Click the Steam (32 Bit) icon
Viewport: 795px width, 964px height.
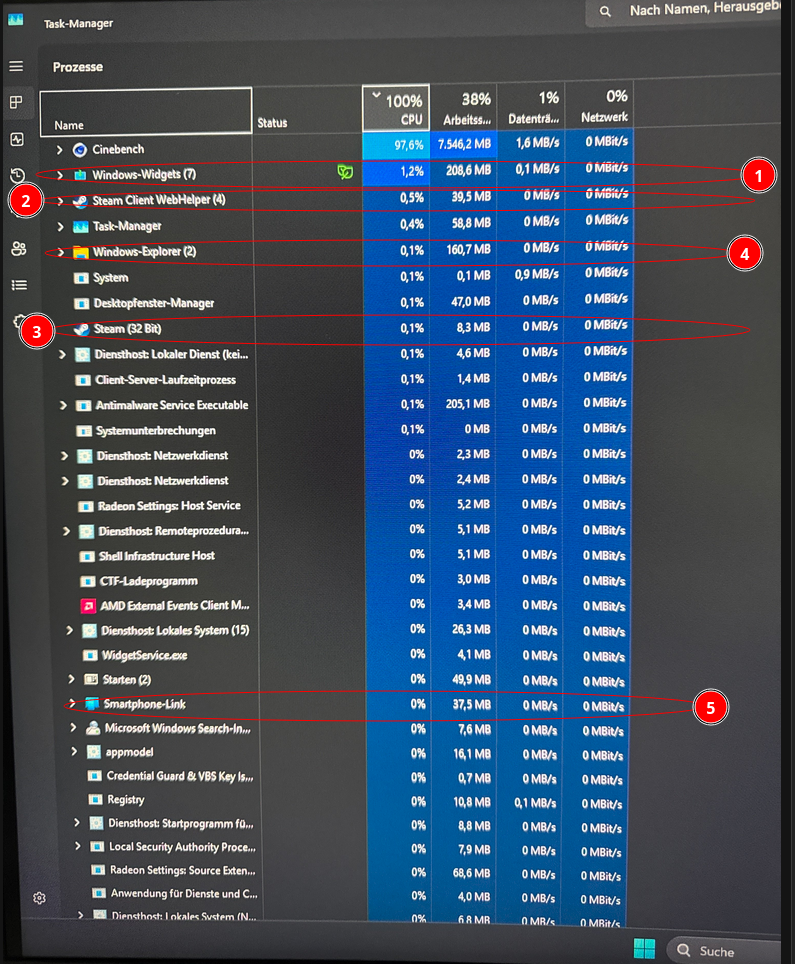coord(81,329)
